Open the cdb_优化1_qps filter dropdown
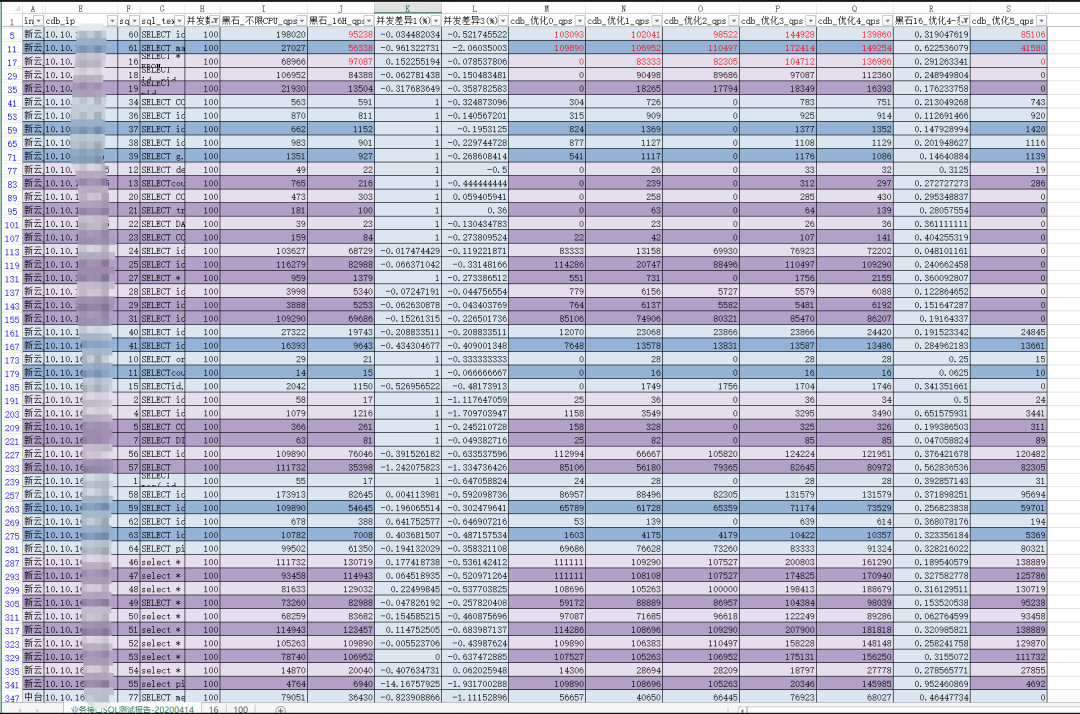Image resolution: width=1080 pixels, height=714 pixels. tap(656, 21)
